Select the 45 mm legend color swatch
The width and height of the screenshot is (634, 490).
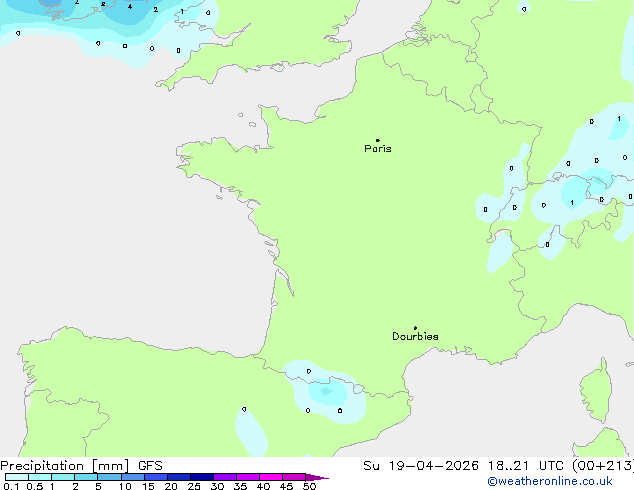(294, 477)
